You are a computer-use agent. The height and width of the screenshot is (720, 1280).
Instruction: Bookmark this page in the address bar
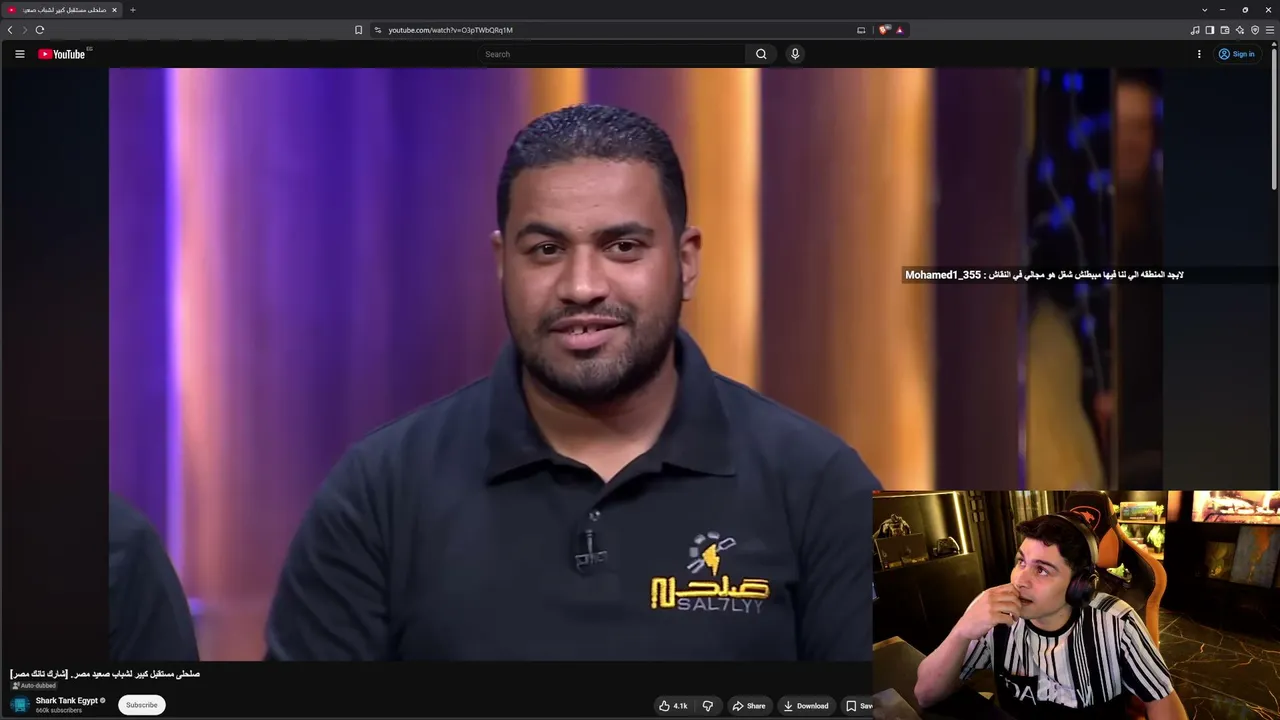[x=358, y=30]
